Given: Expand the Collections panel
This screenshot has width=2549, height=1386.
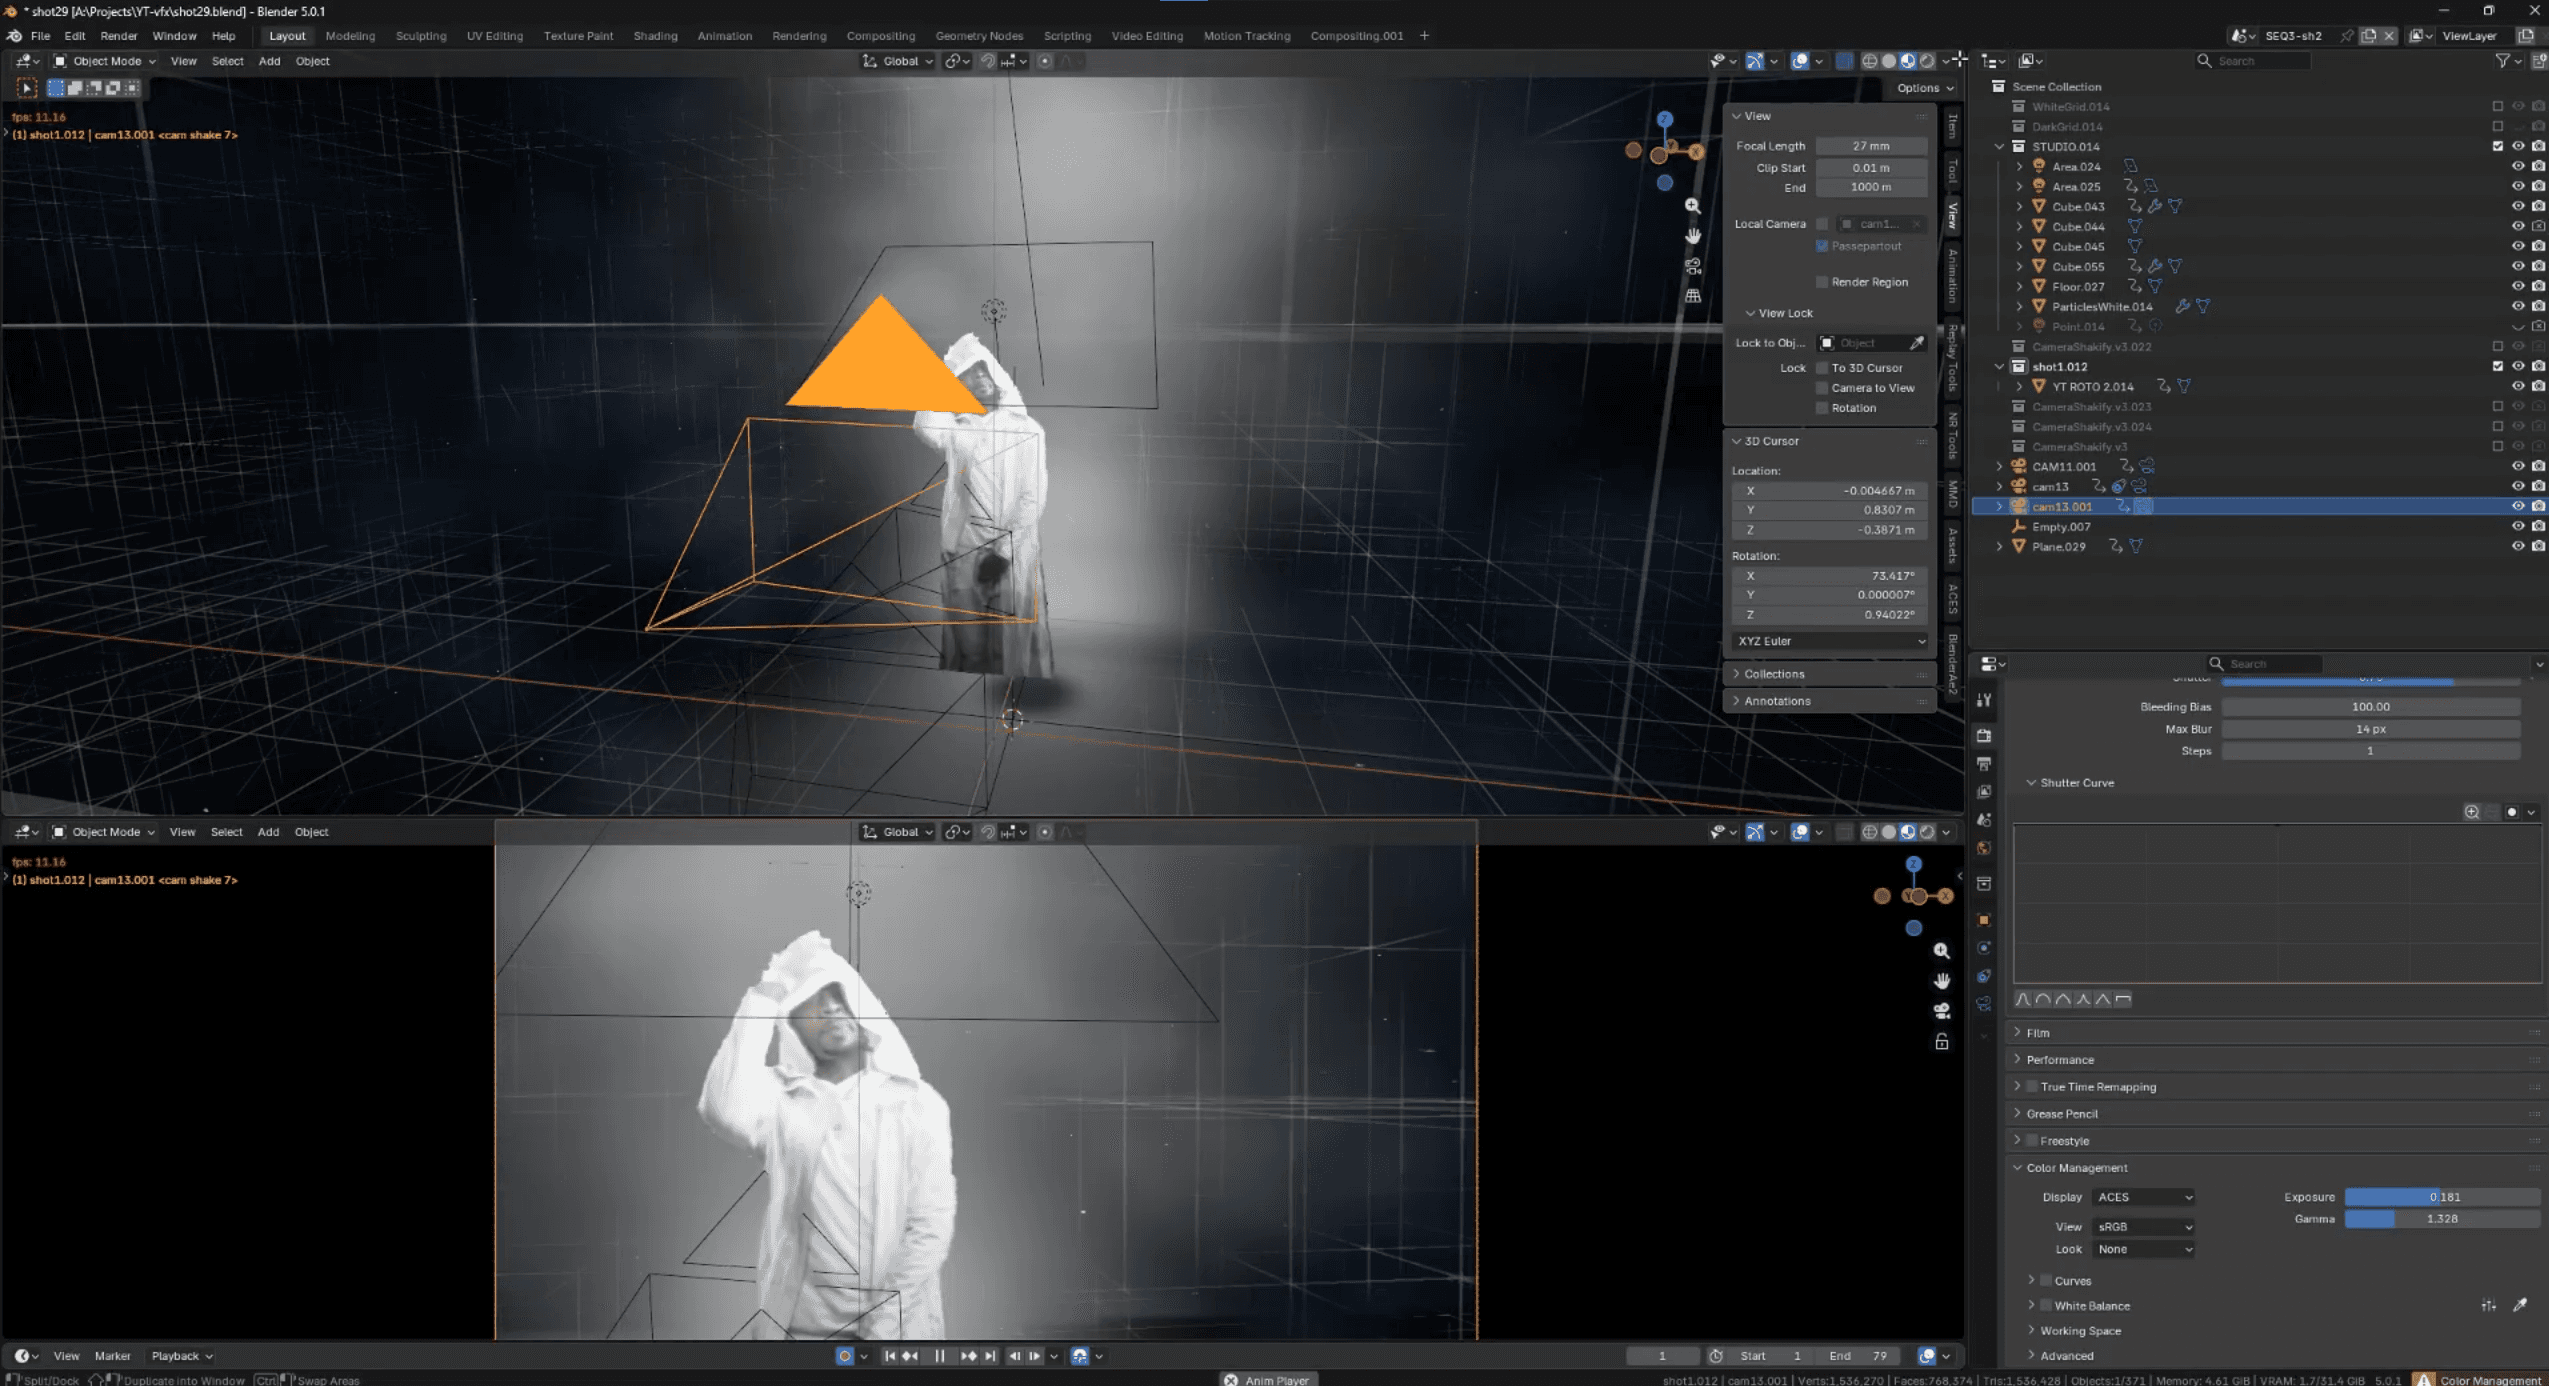Looking at the screenshot, I should pos(1774,674).
